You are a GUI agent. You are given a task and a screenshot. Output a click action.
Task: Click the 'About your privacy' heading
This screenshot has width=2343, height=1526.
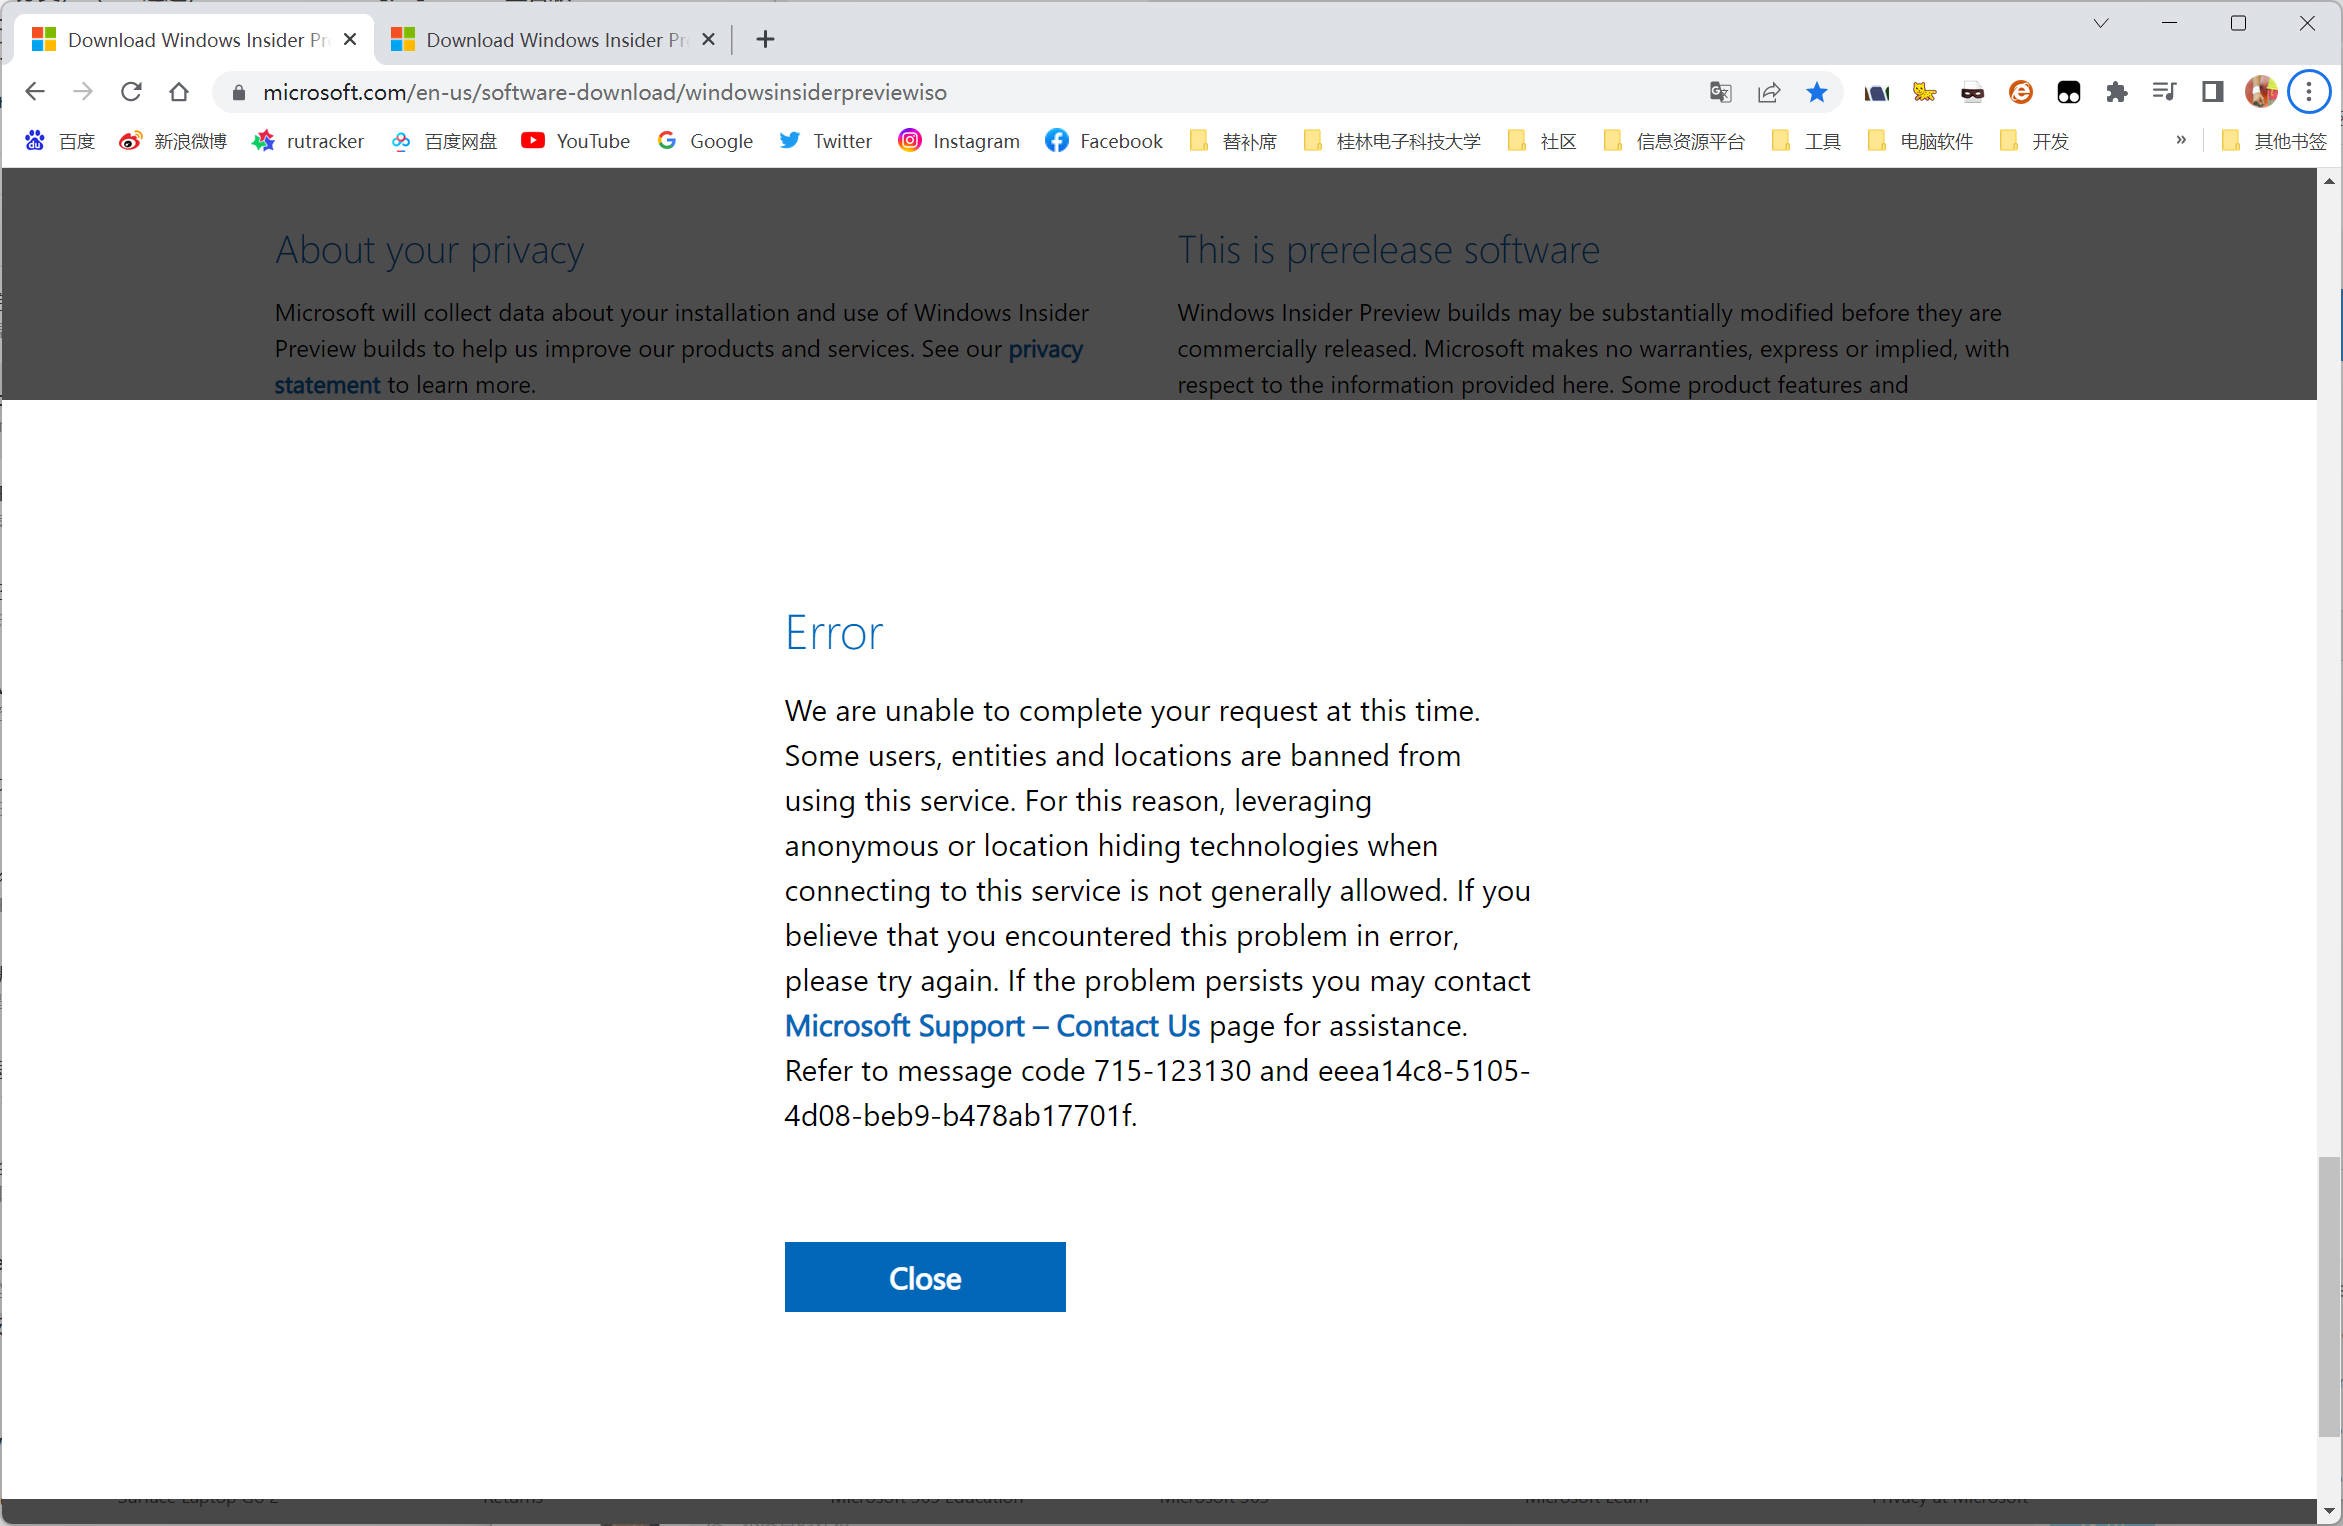click(430, 250)
